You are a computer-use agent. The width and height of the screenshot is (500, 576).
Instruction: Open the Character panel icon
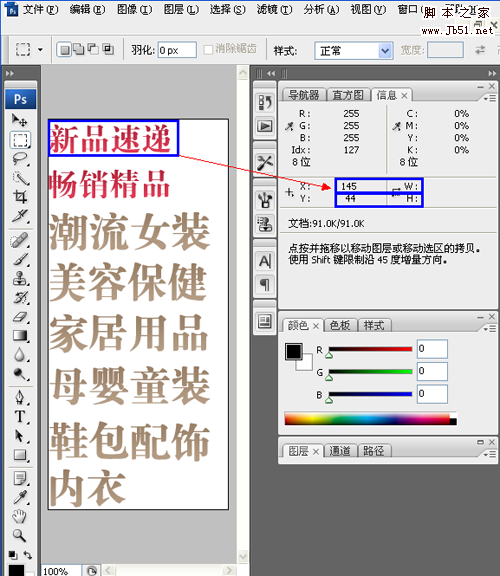click(265, 261)
